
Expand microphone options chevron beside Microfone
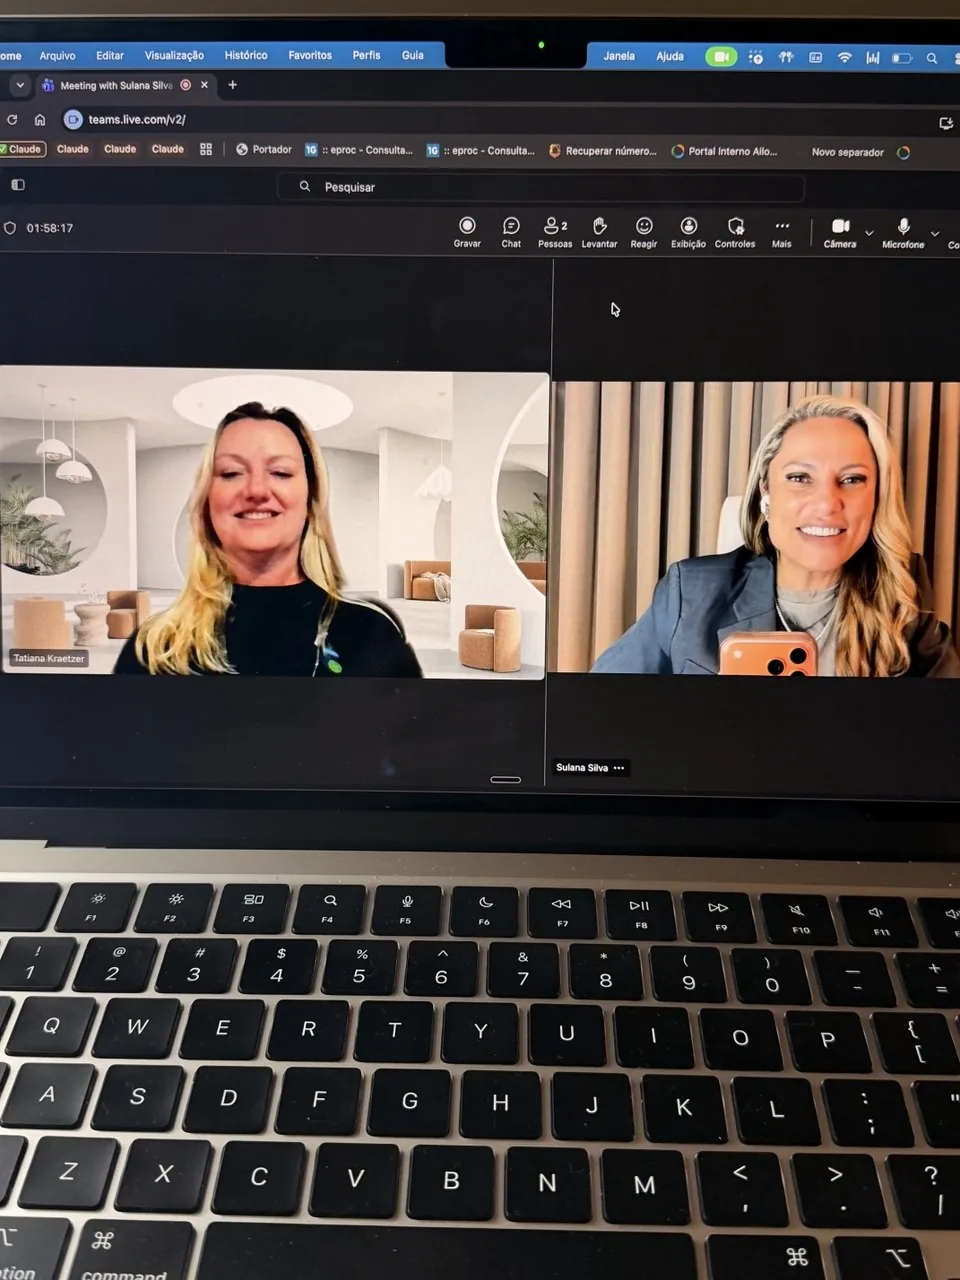click(935, 233)
